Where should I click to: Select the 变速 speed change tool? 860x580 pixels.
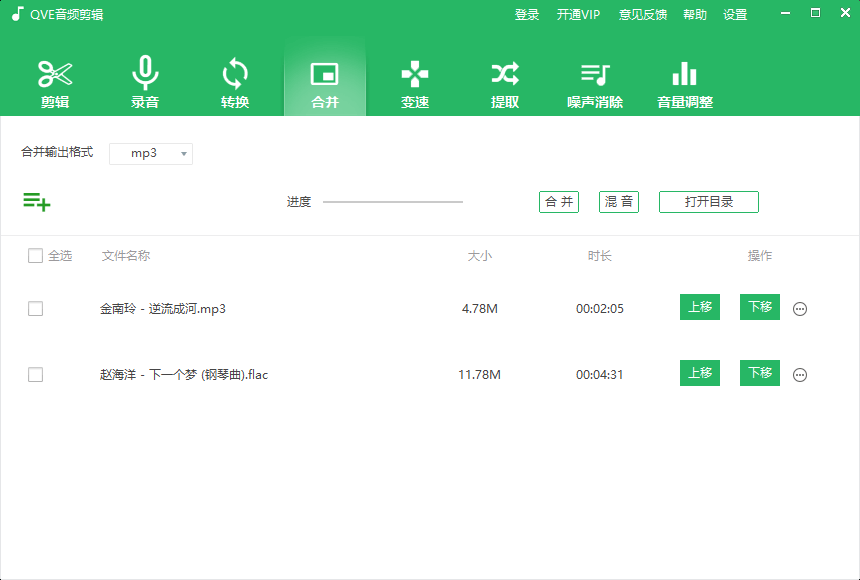pyautogui.click(x=414, y=80)
